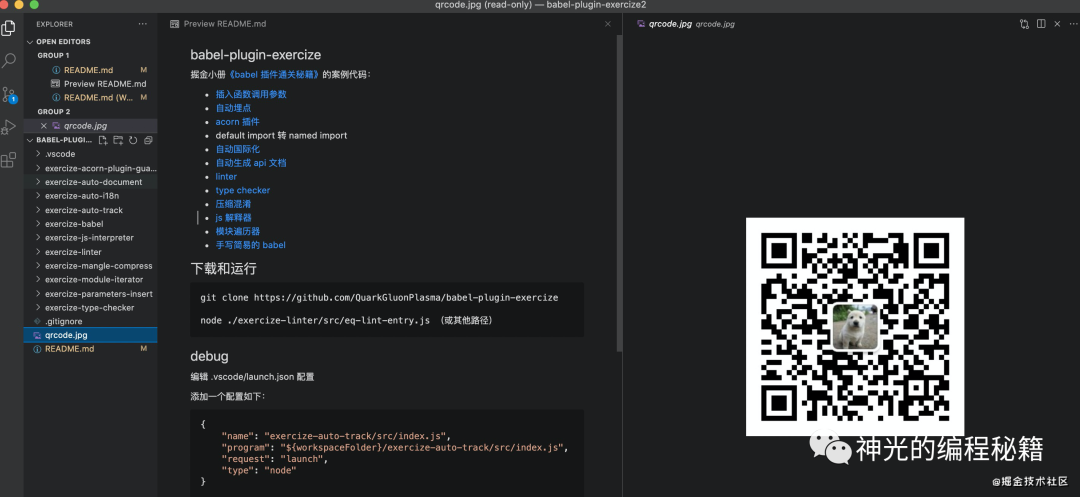Click README.md info icon in file tree
This screenshot has height=497, width=1080.
tap(38, 349)
